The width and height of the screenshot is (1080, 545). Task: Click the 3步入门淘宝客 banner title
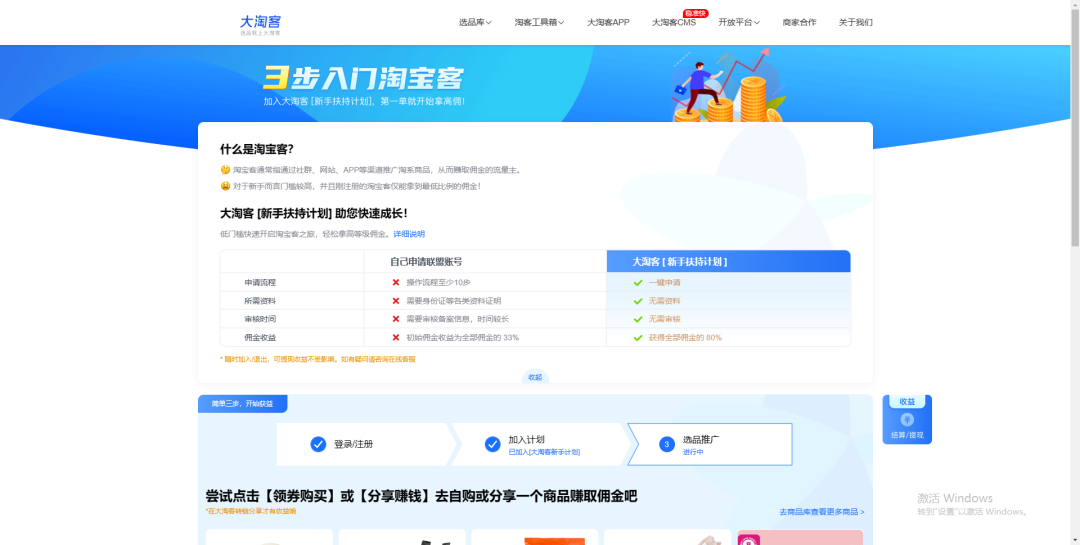(x=363, y=78)
